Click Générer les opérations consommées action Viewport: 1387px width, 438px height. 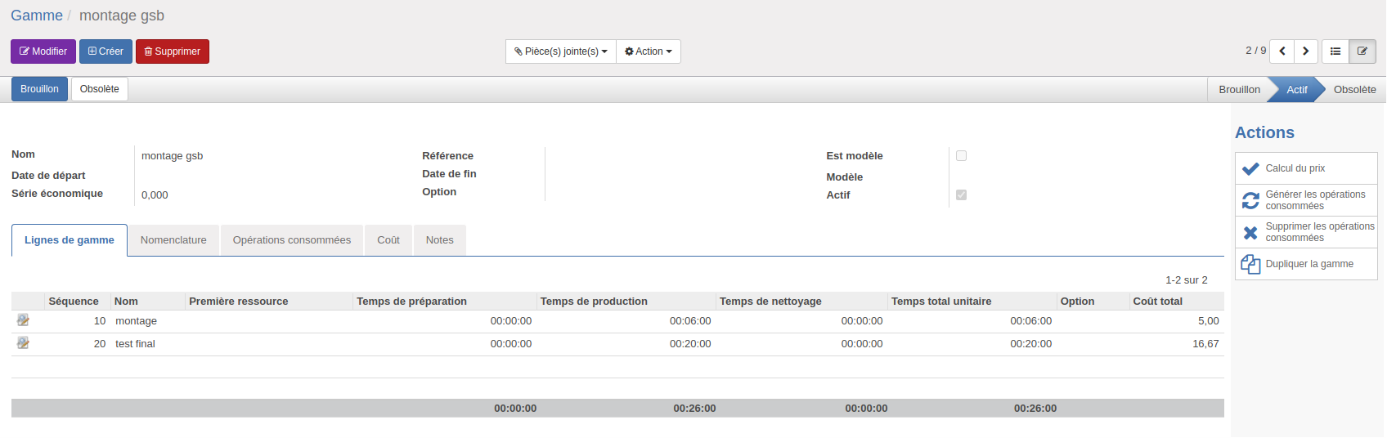click(1306, 200)
